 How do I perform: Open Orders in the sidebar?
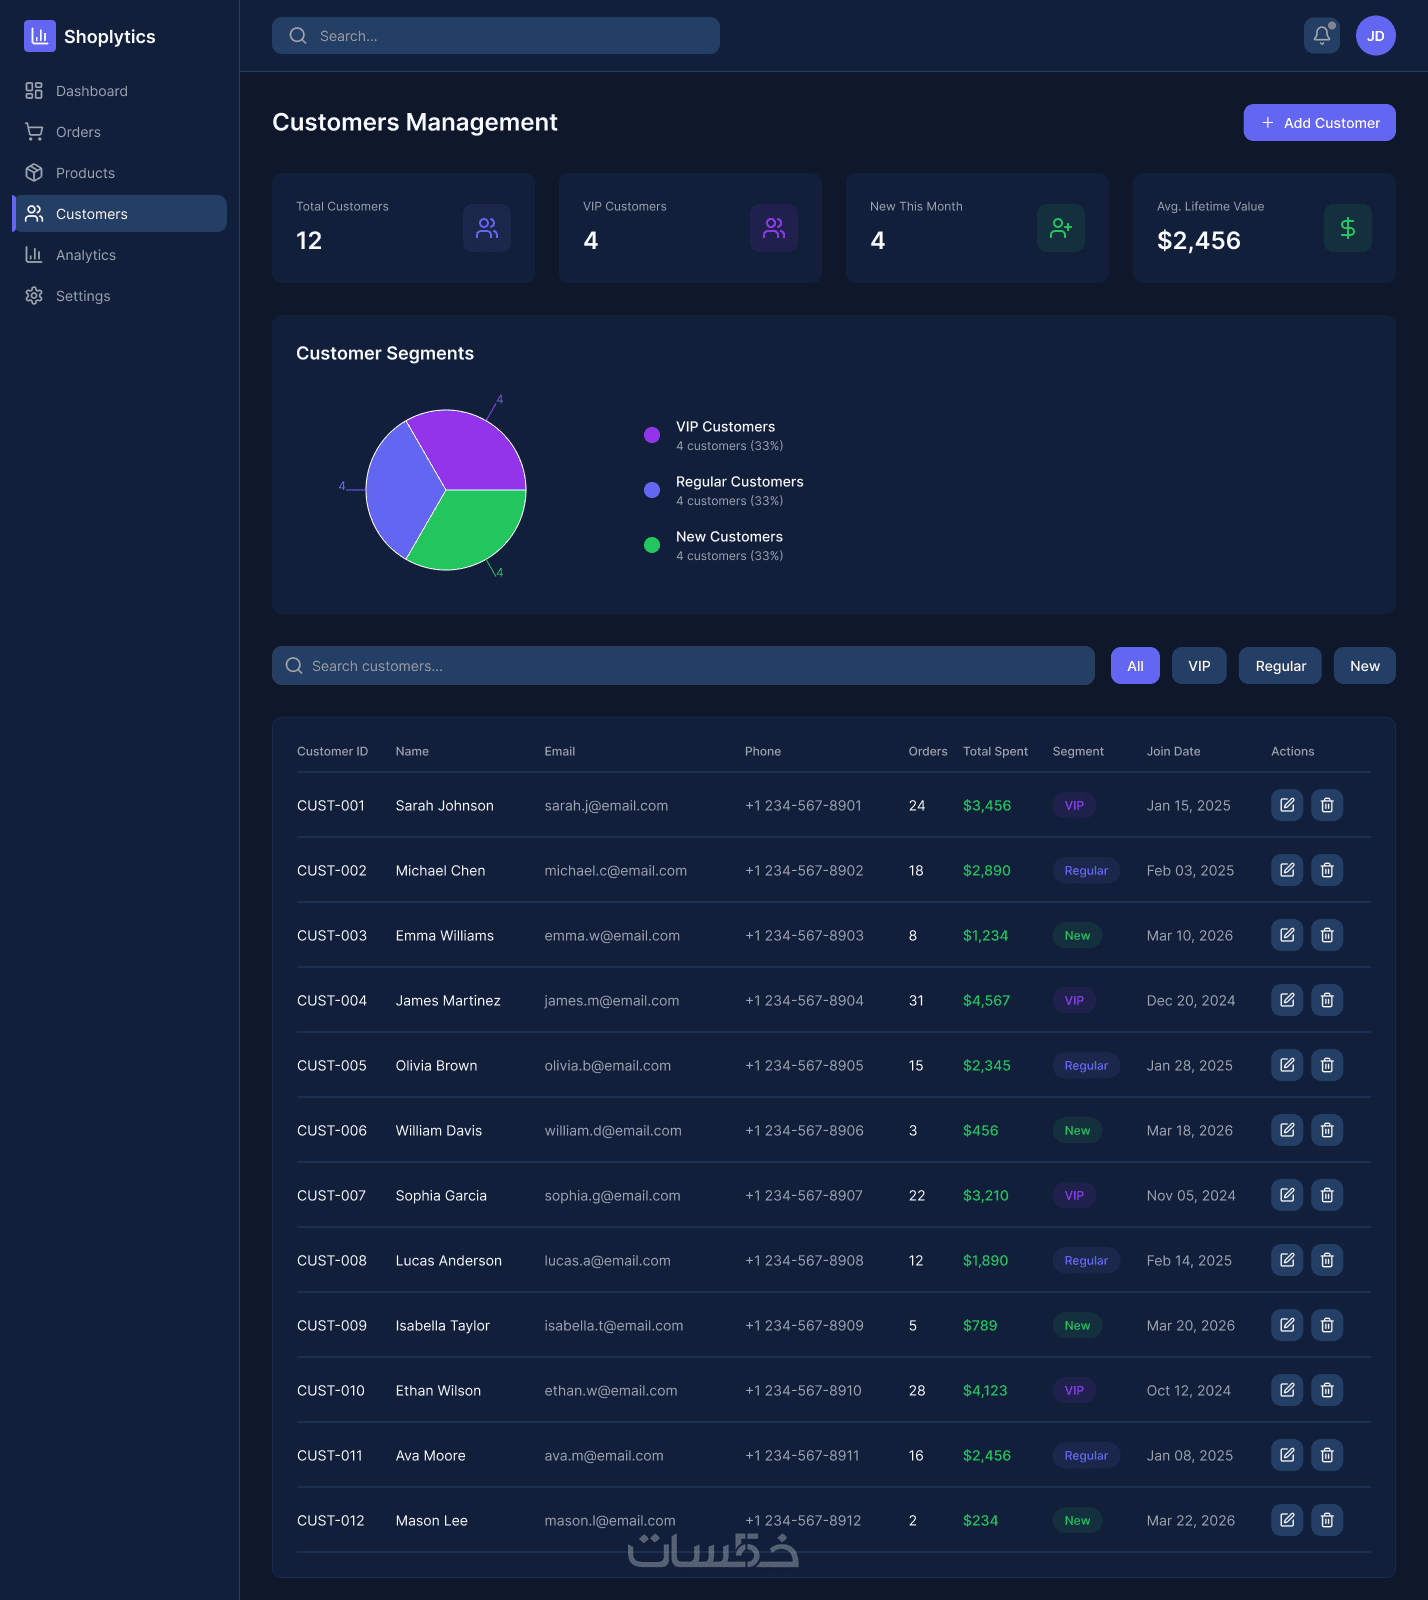pyautogui.click(x=119, y=132)
